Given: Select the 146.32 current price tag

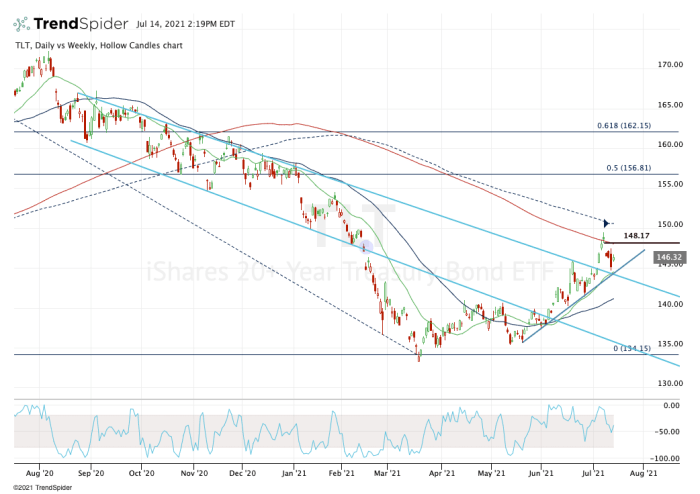Looking at the screenshot, I should tap(667, 257).
